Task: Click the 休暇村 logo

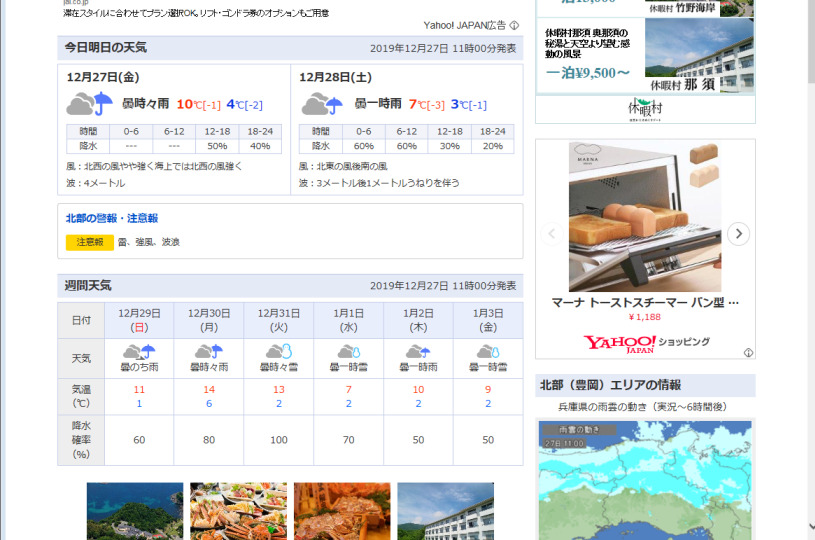Action: coord(645,109)
